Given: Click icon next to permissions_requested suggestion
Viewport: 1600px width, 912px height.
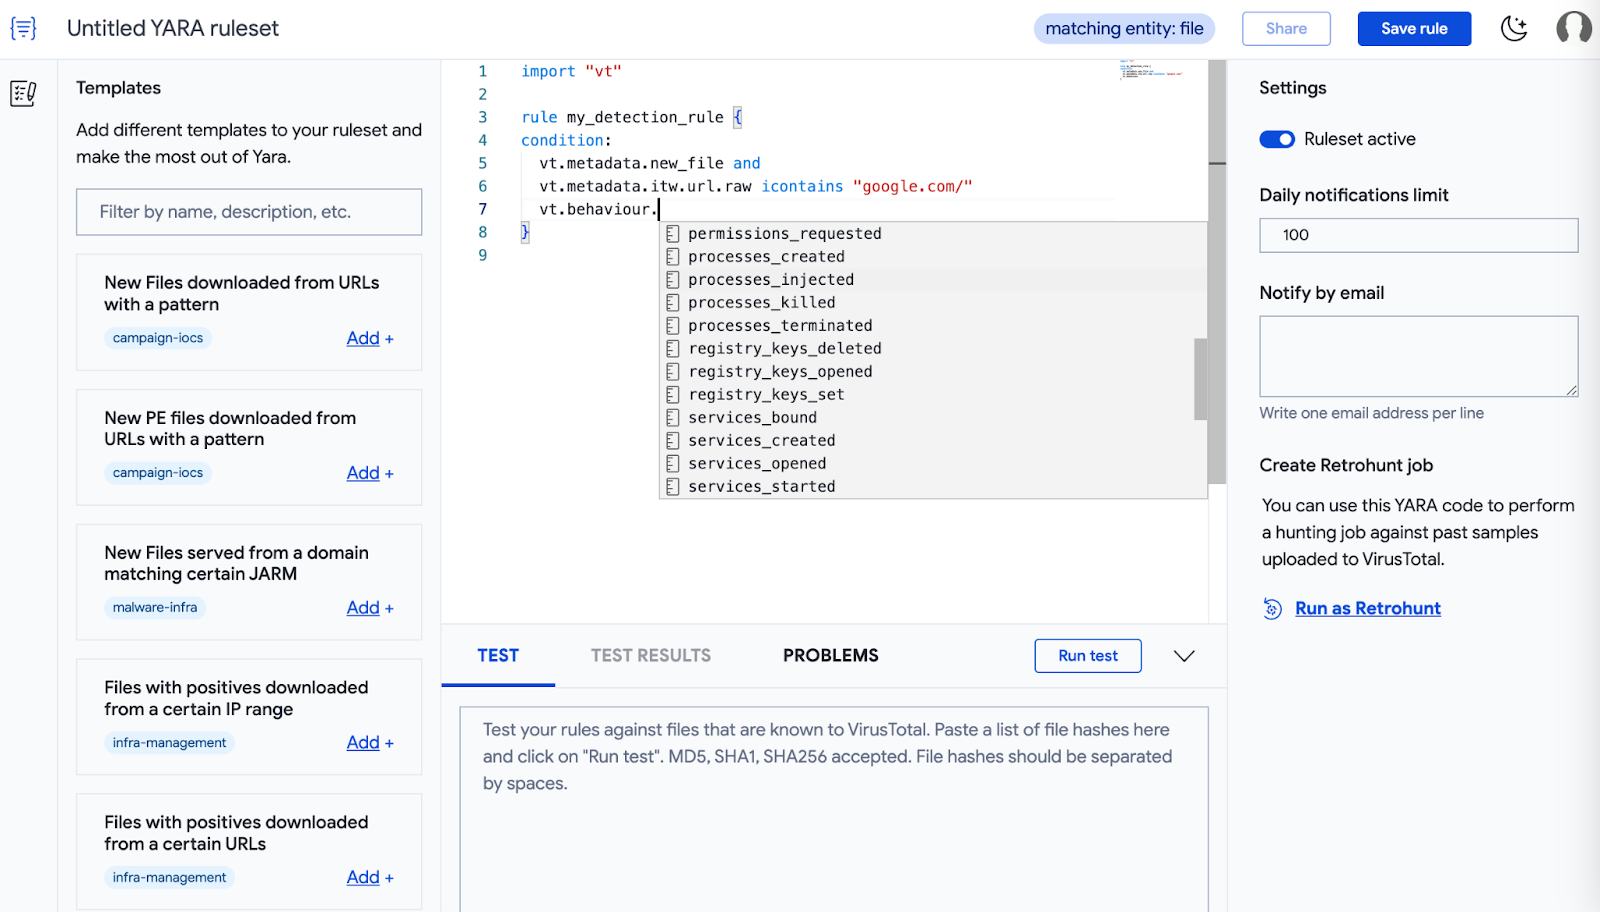Looking at the screenshot, I should point(673,234).
